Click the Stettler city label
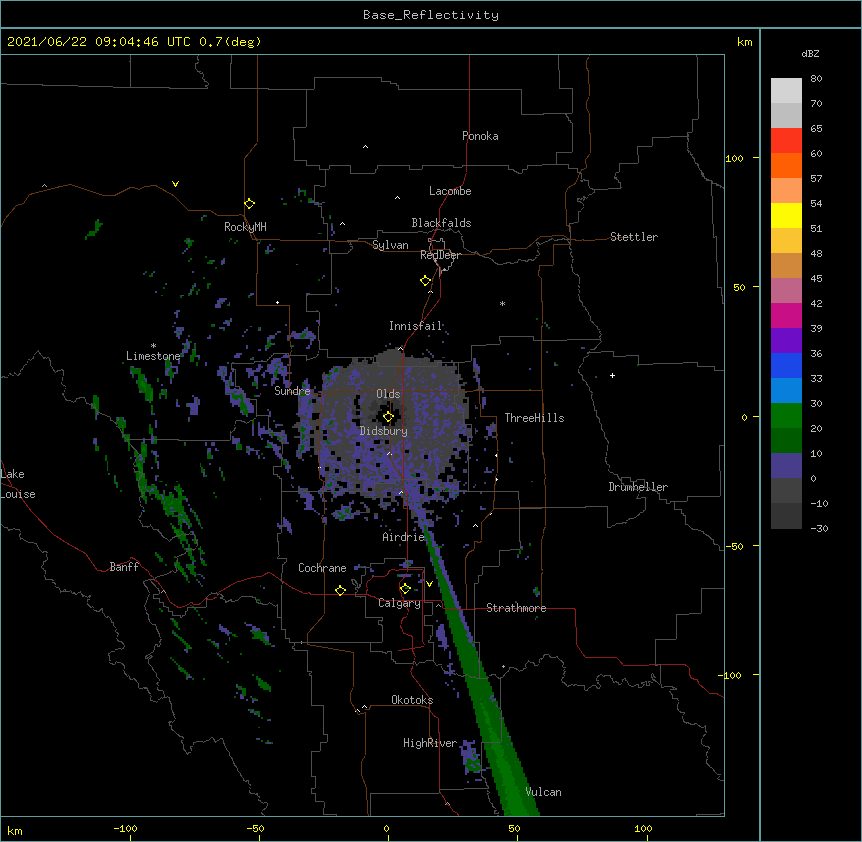862x842 pixels. click(634, 237)
